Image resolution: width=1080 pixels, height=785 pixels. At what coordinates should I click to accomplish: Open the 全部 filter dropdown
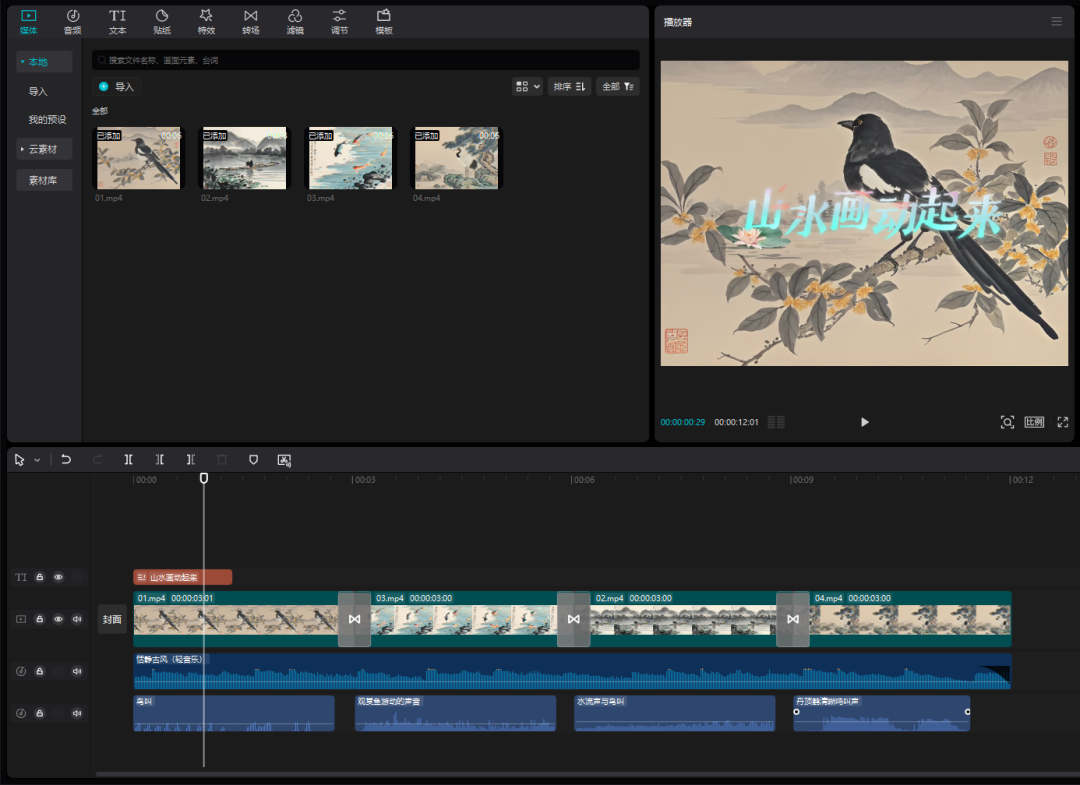pos(618,87)
